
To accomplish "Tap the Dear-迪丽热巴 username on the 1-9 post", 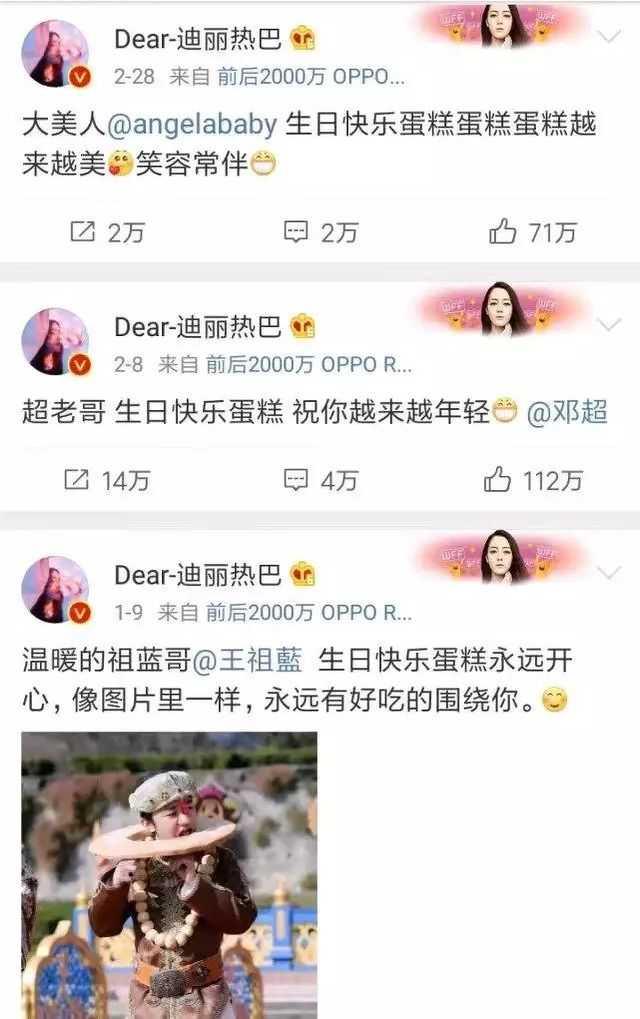I will (198, 575).
